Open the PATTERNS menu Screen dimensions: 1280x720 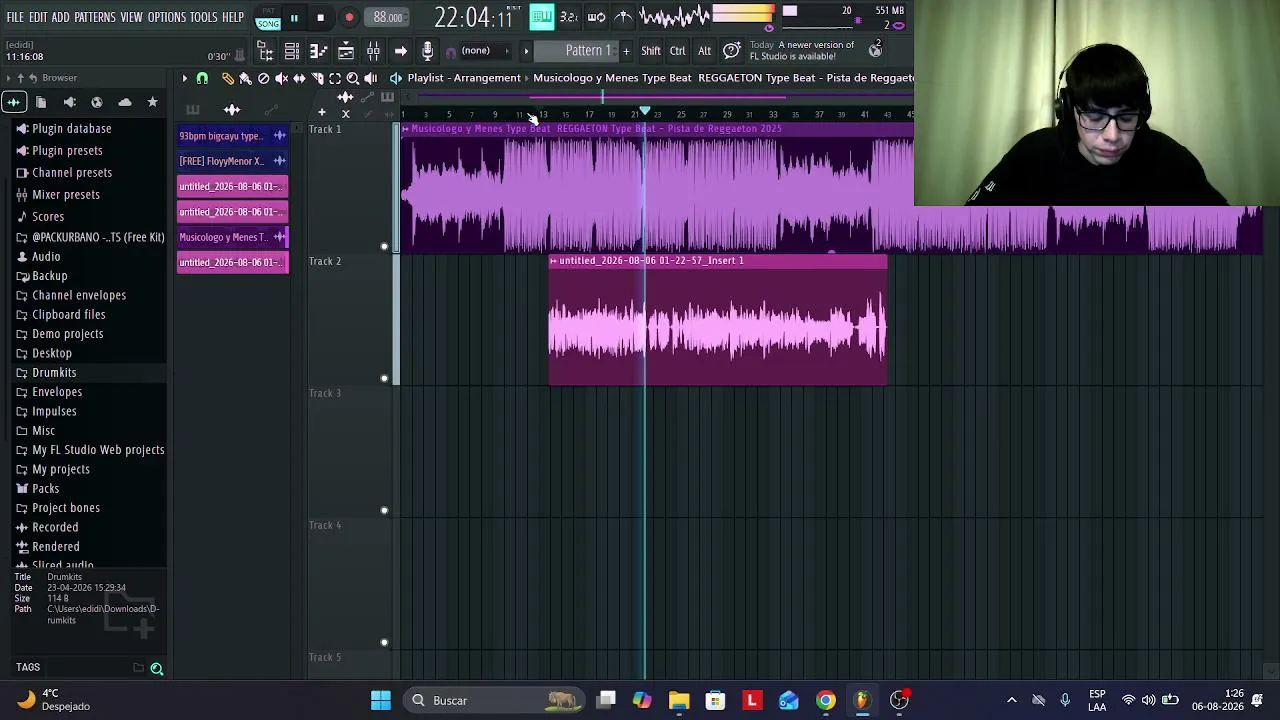95,18
